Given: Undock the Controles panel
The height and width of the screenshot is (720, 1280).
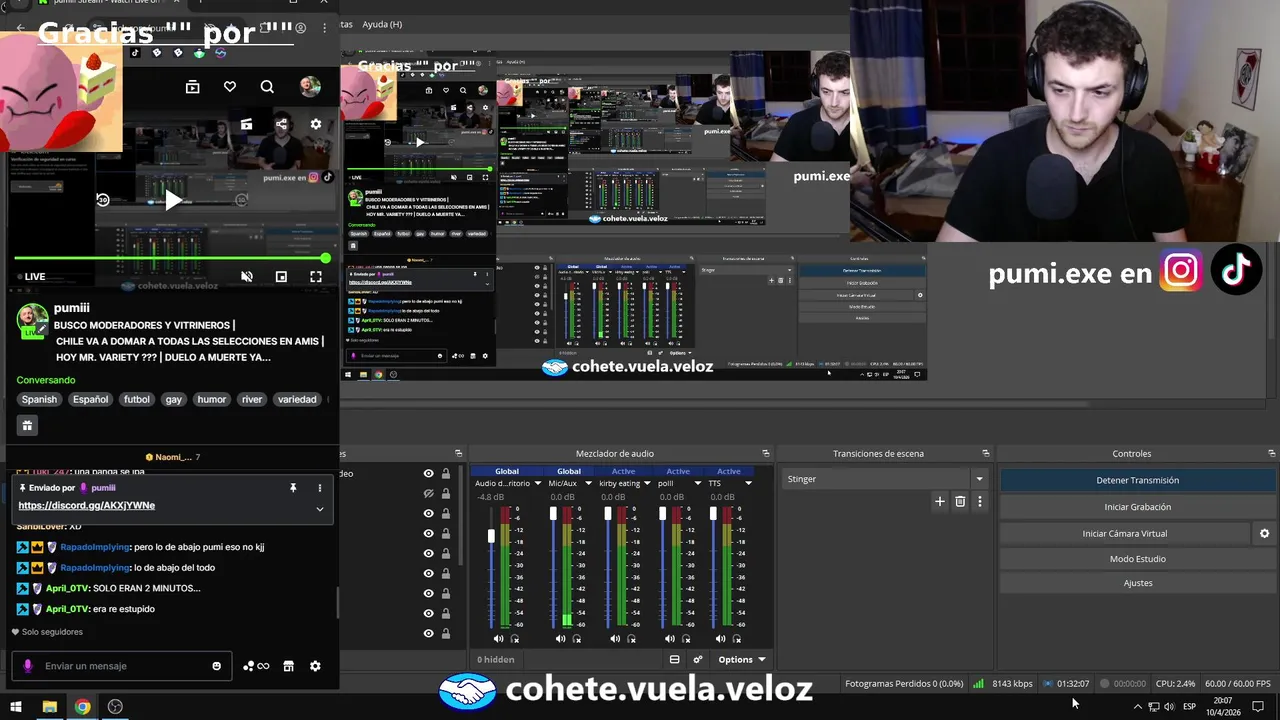Looking at the screenshot, I should tap(1272, 454).
